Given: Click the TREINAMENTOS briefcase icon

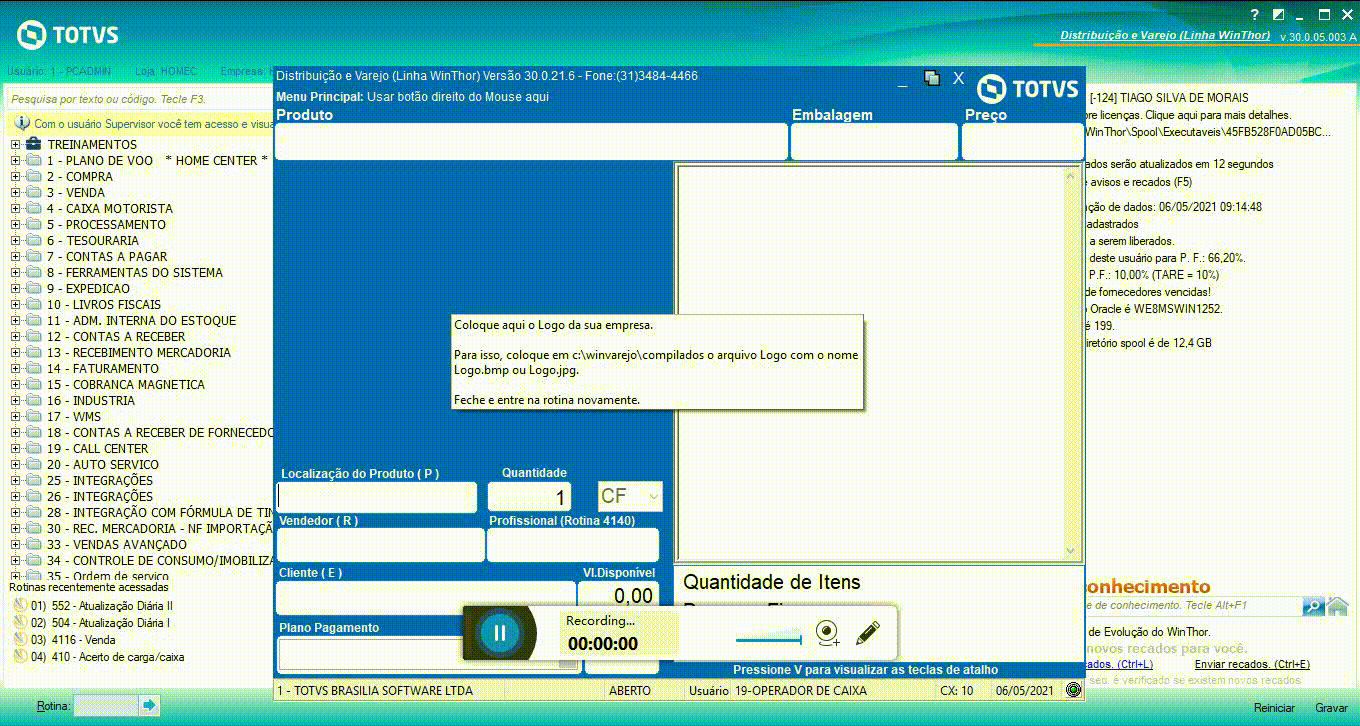Looking at the screenshot, I should tap(33, 144).
